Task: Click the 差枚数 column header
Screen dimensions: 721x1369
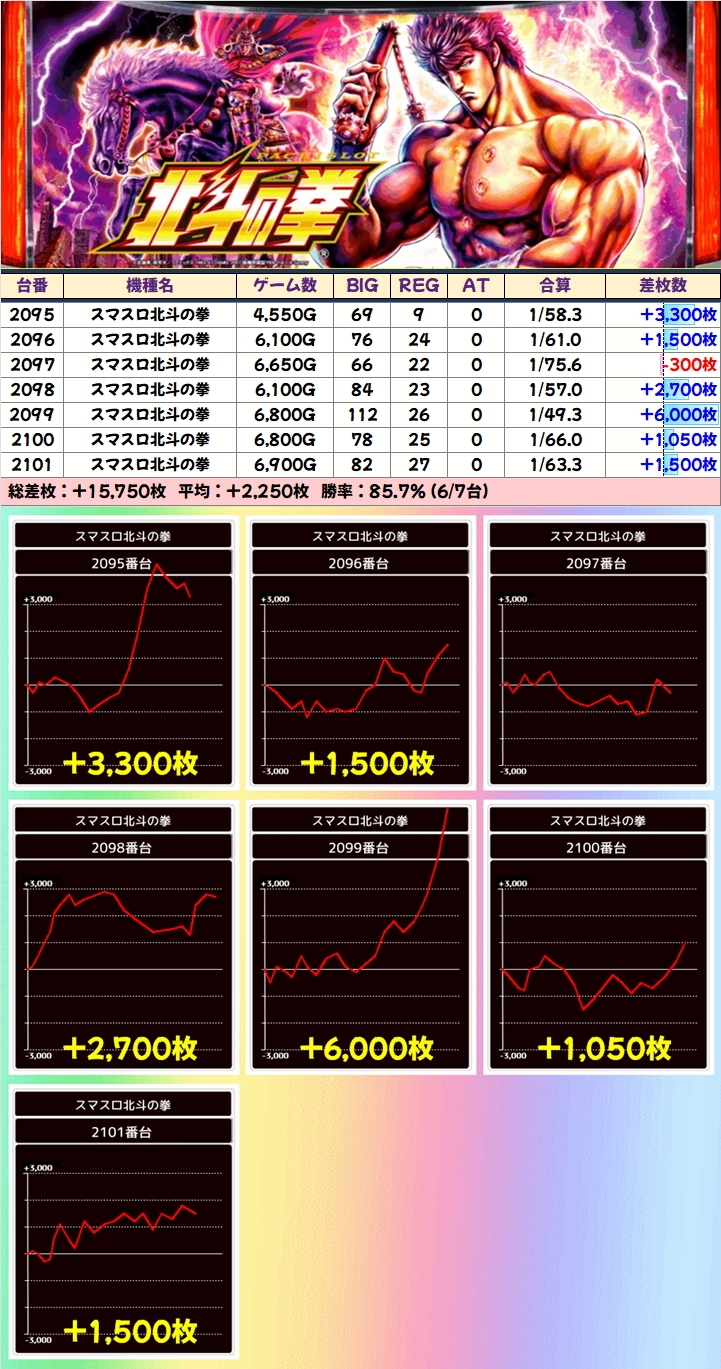Action: coord(662,285)
